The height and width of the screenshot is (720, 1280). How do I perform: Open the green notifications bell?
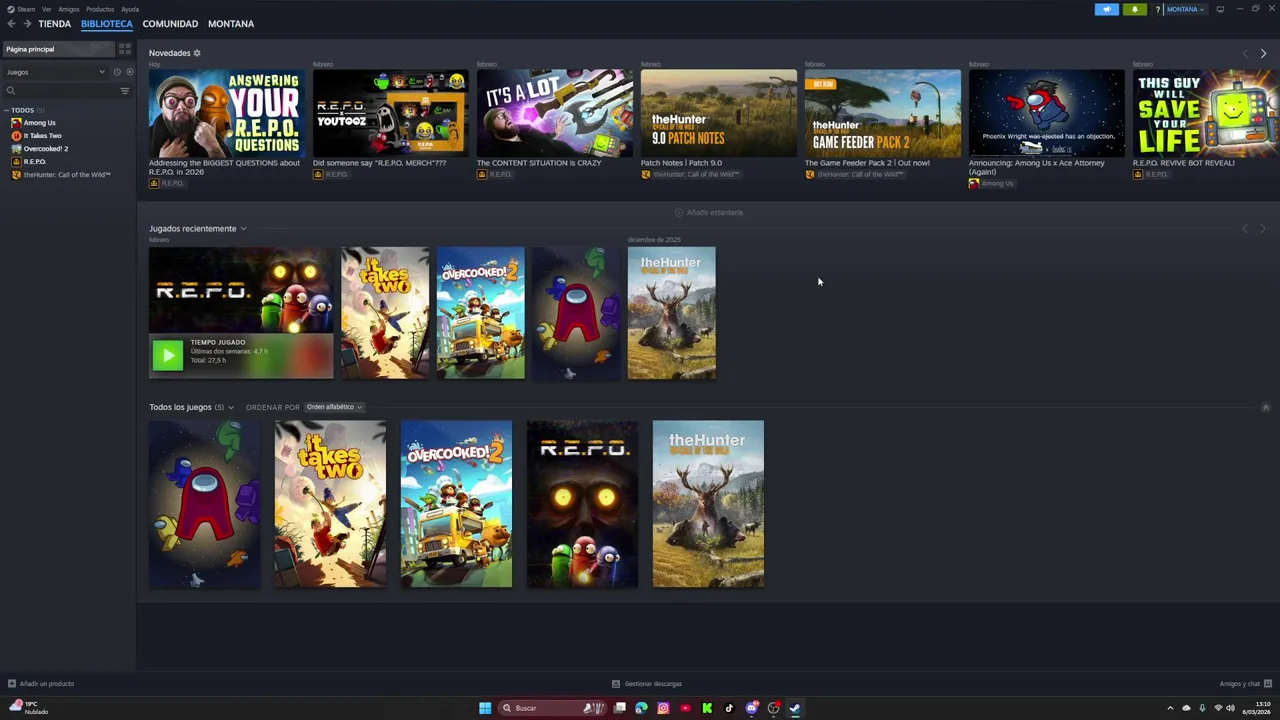click(1134, 9)
